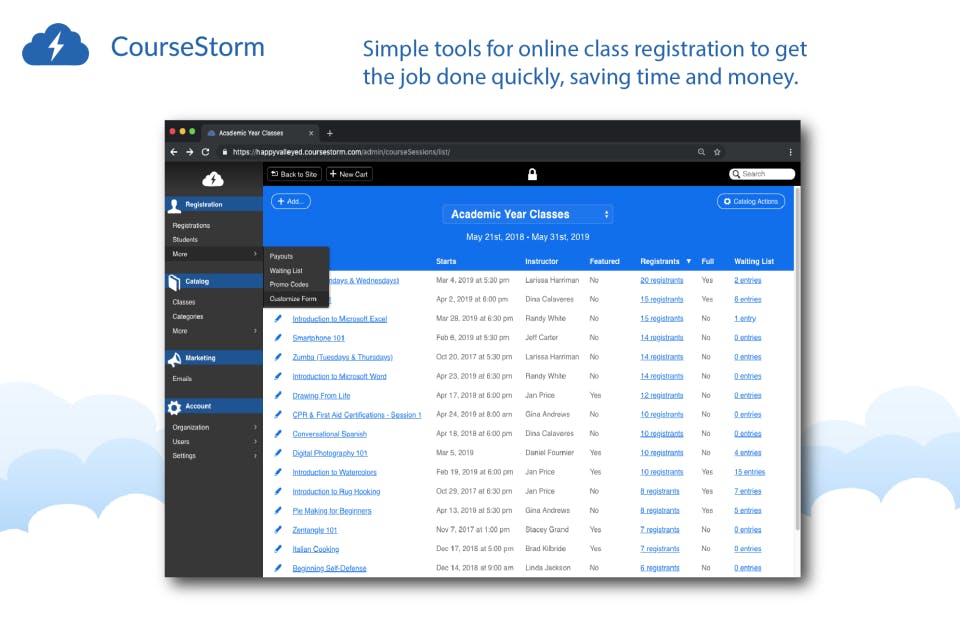Open Categories in the sidebar
The width and height of the screenshot is (960, 630).
pos(187,317)
